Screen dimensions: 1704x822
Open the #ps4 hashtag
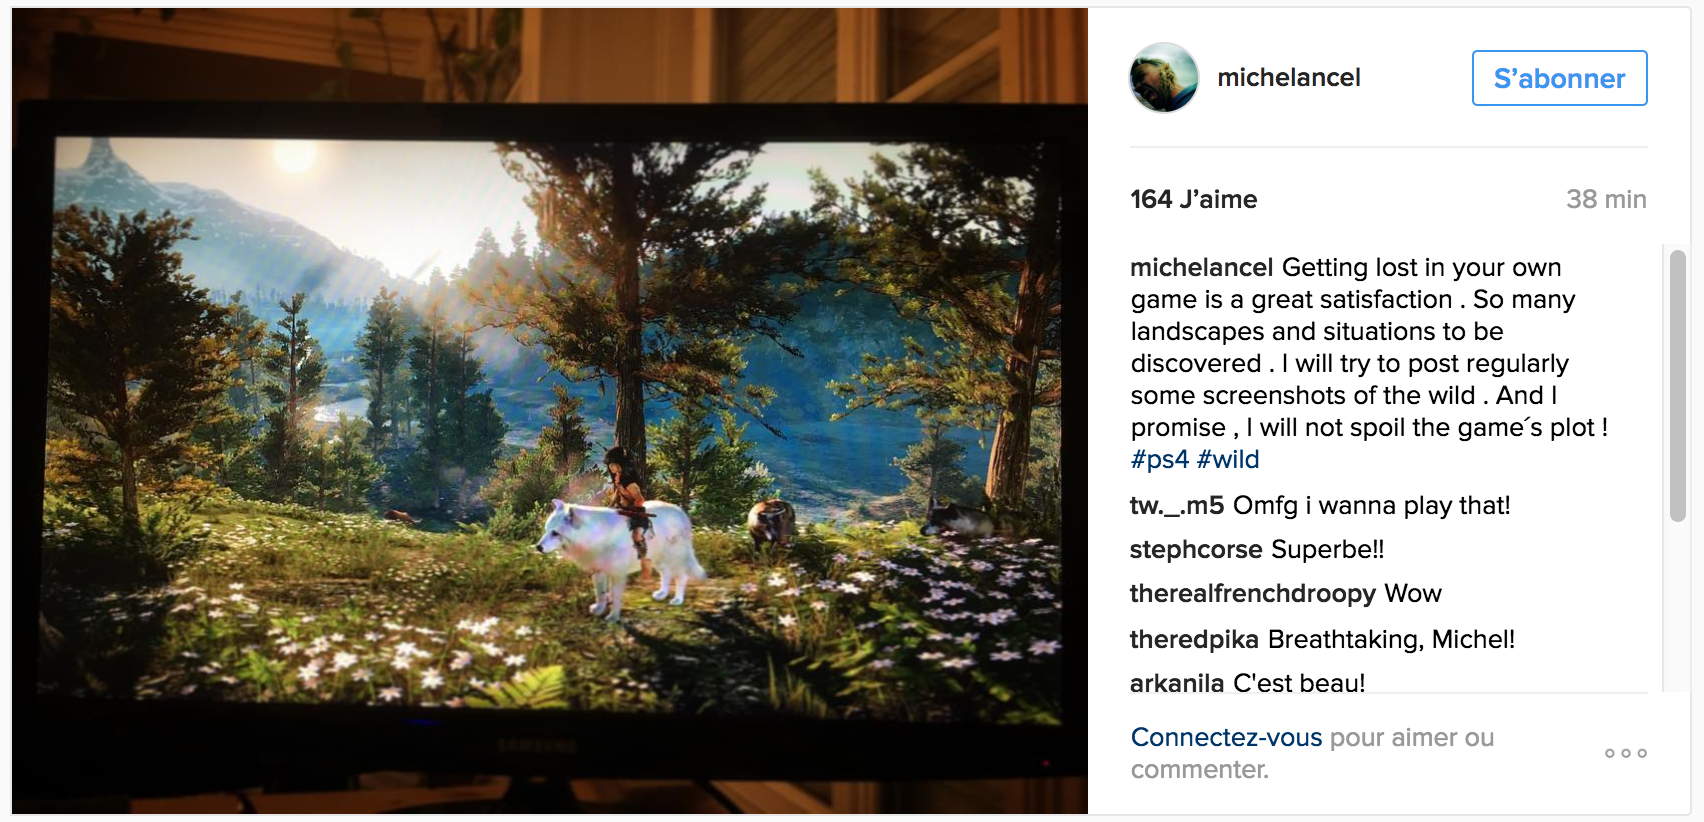(x=1159, y=459)
